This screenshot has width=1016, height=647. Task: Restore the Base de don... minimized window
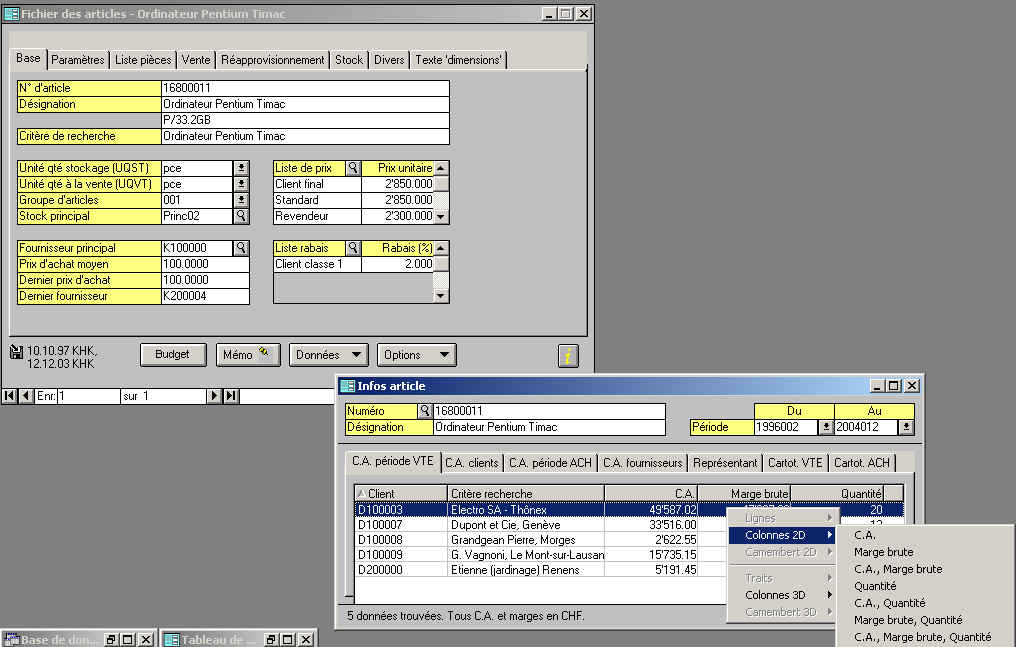(x=111, y=640)
